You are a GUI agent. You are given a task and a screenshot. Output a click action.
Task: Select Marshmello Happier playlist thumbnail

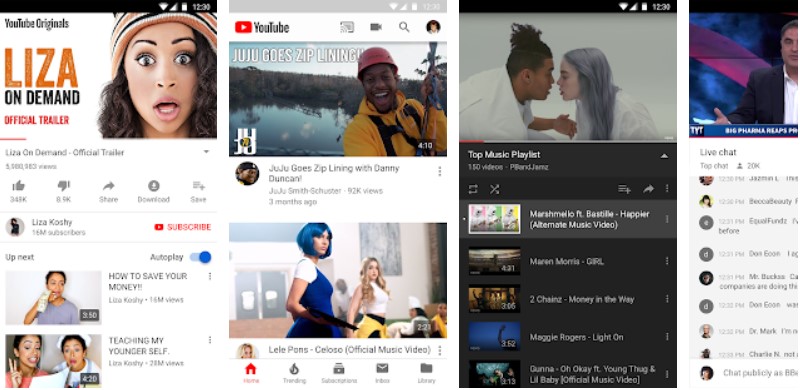coord(494,219)
